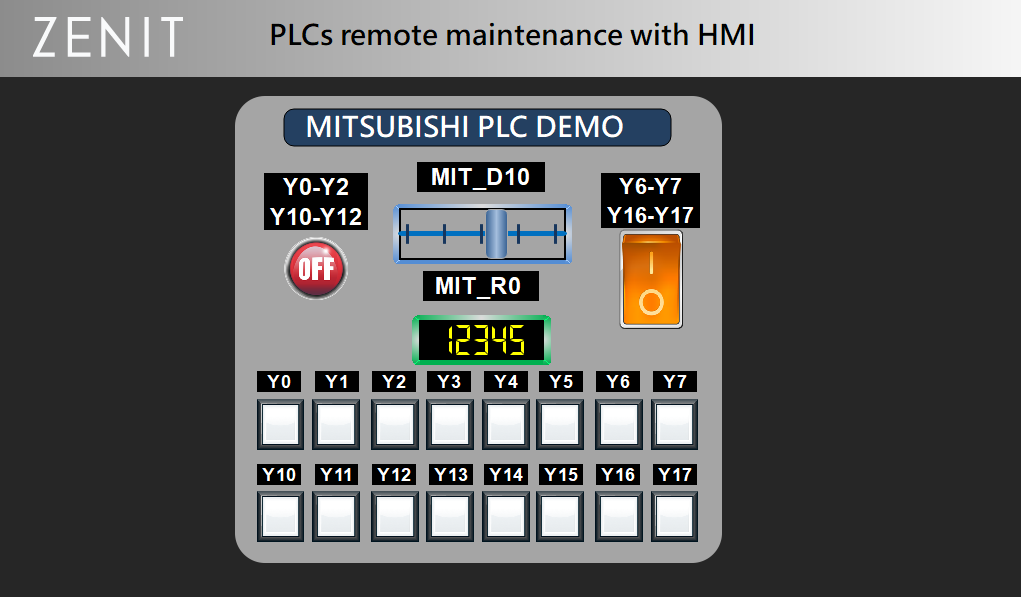The height and width of the screenshot is (597, 1021).
Task: Click the MIT_D10 label
Action: [481, 177]
